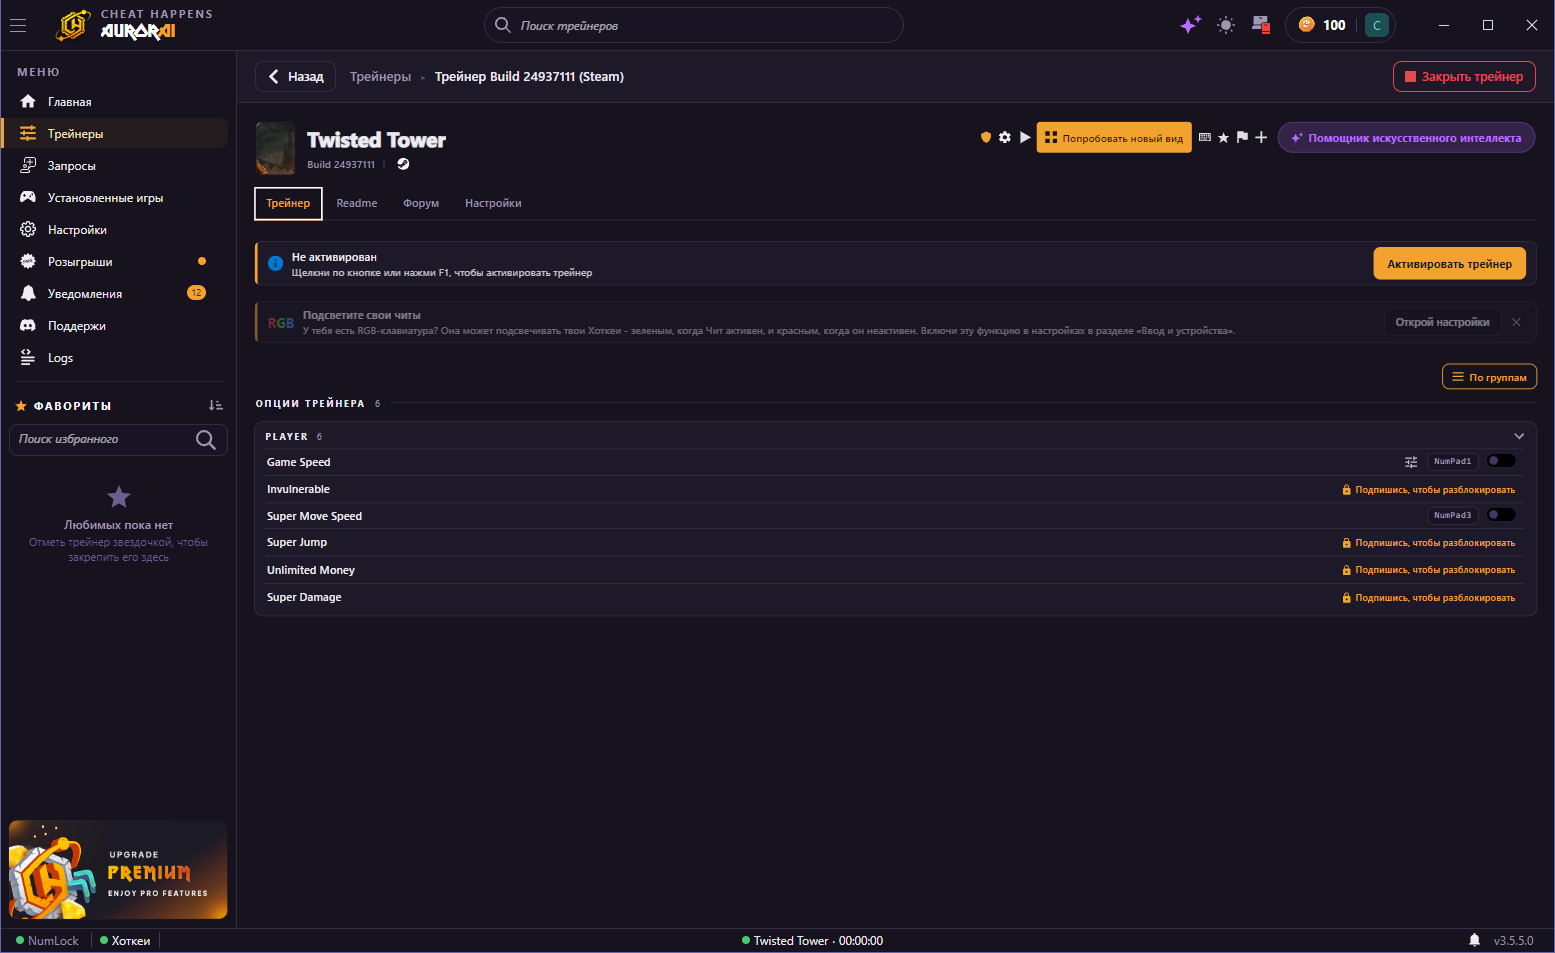The width and height of the screenshot is (1555, 953).
Task: Click the Cheat Happens Aurora logo
Action: [134, 25]
